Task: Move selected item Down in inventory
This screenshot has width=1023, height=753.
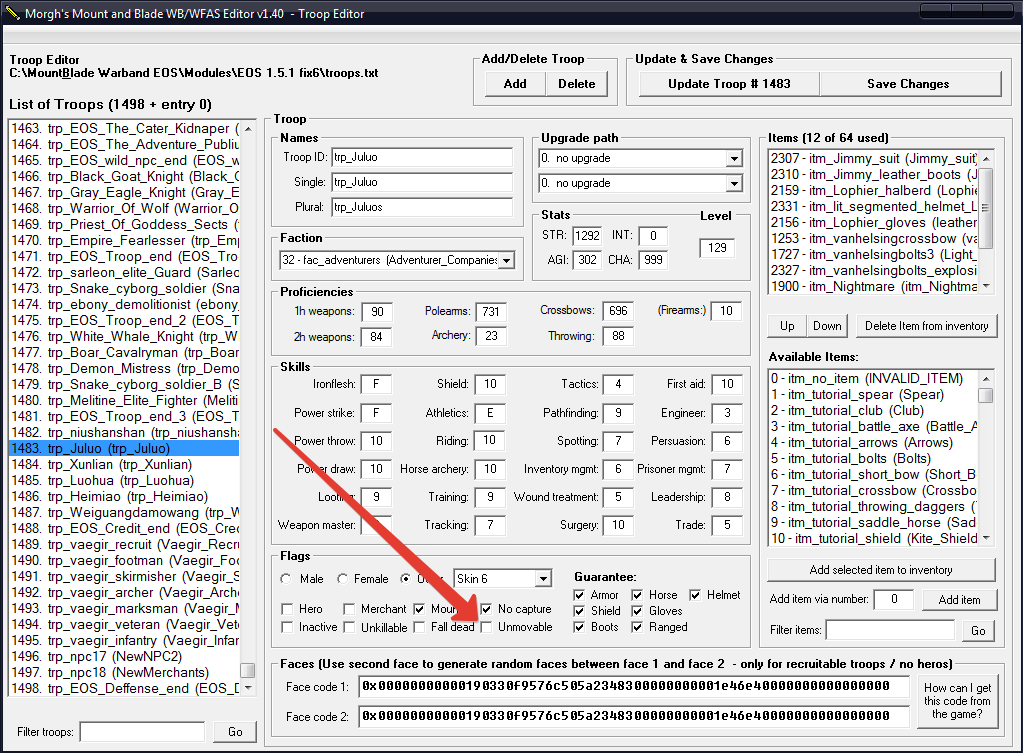Action: (x=827, y=326)
